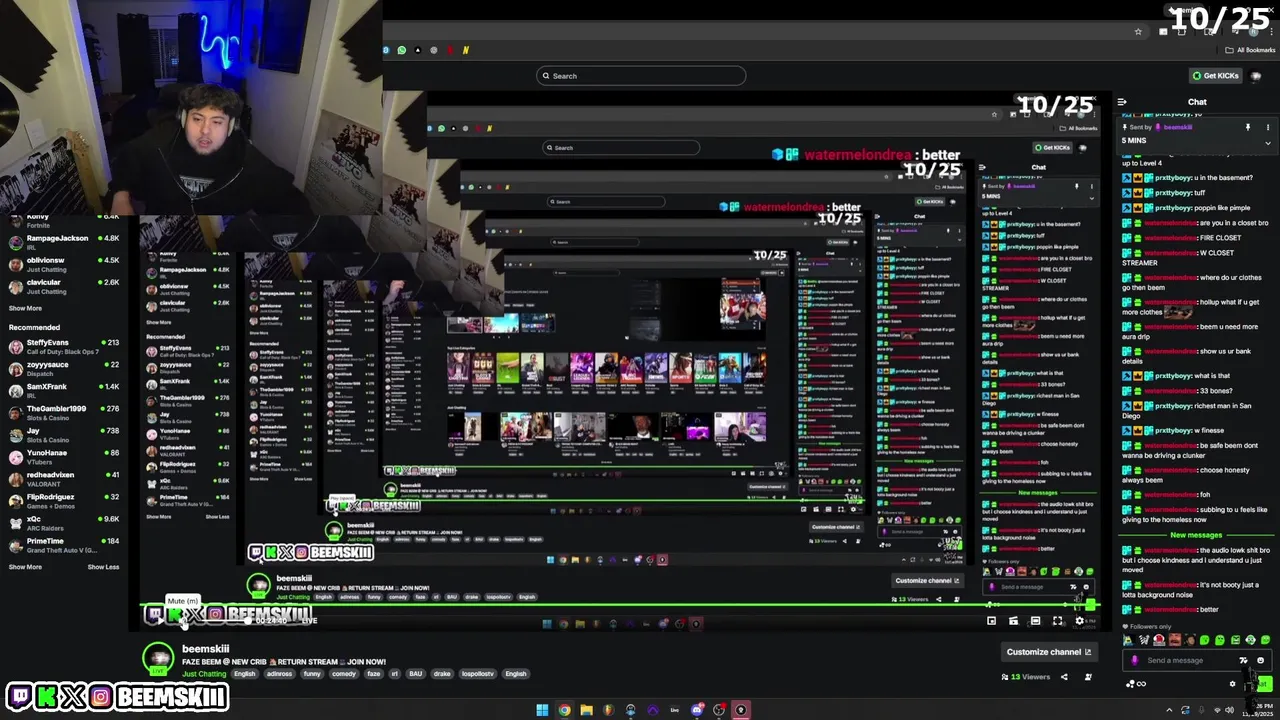The width and height of the screenshot is (1280, 720).
Task: Collapse the chat panel with the arrow icon
Action: click(x=1122, y=102)
